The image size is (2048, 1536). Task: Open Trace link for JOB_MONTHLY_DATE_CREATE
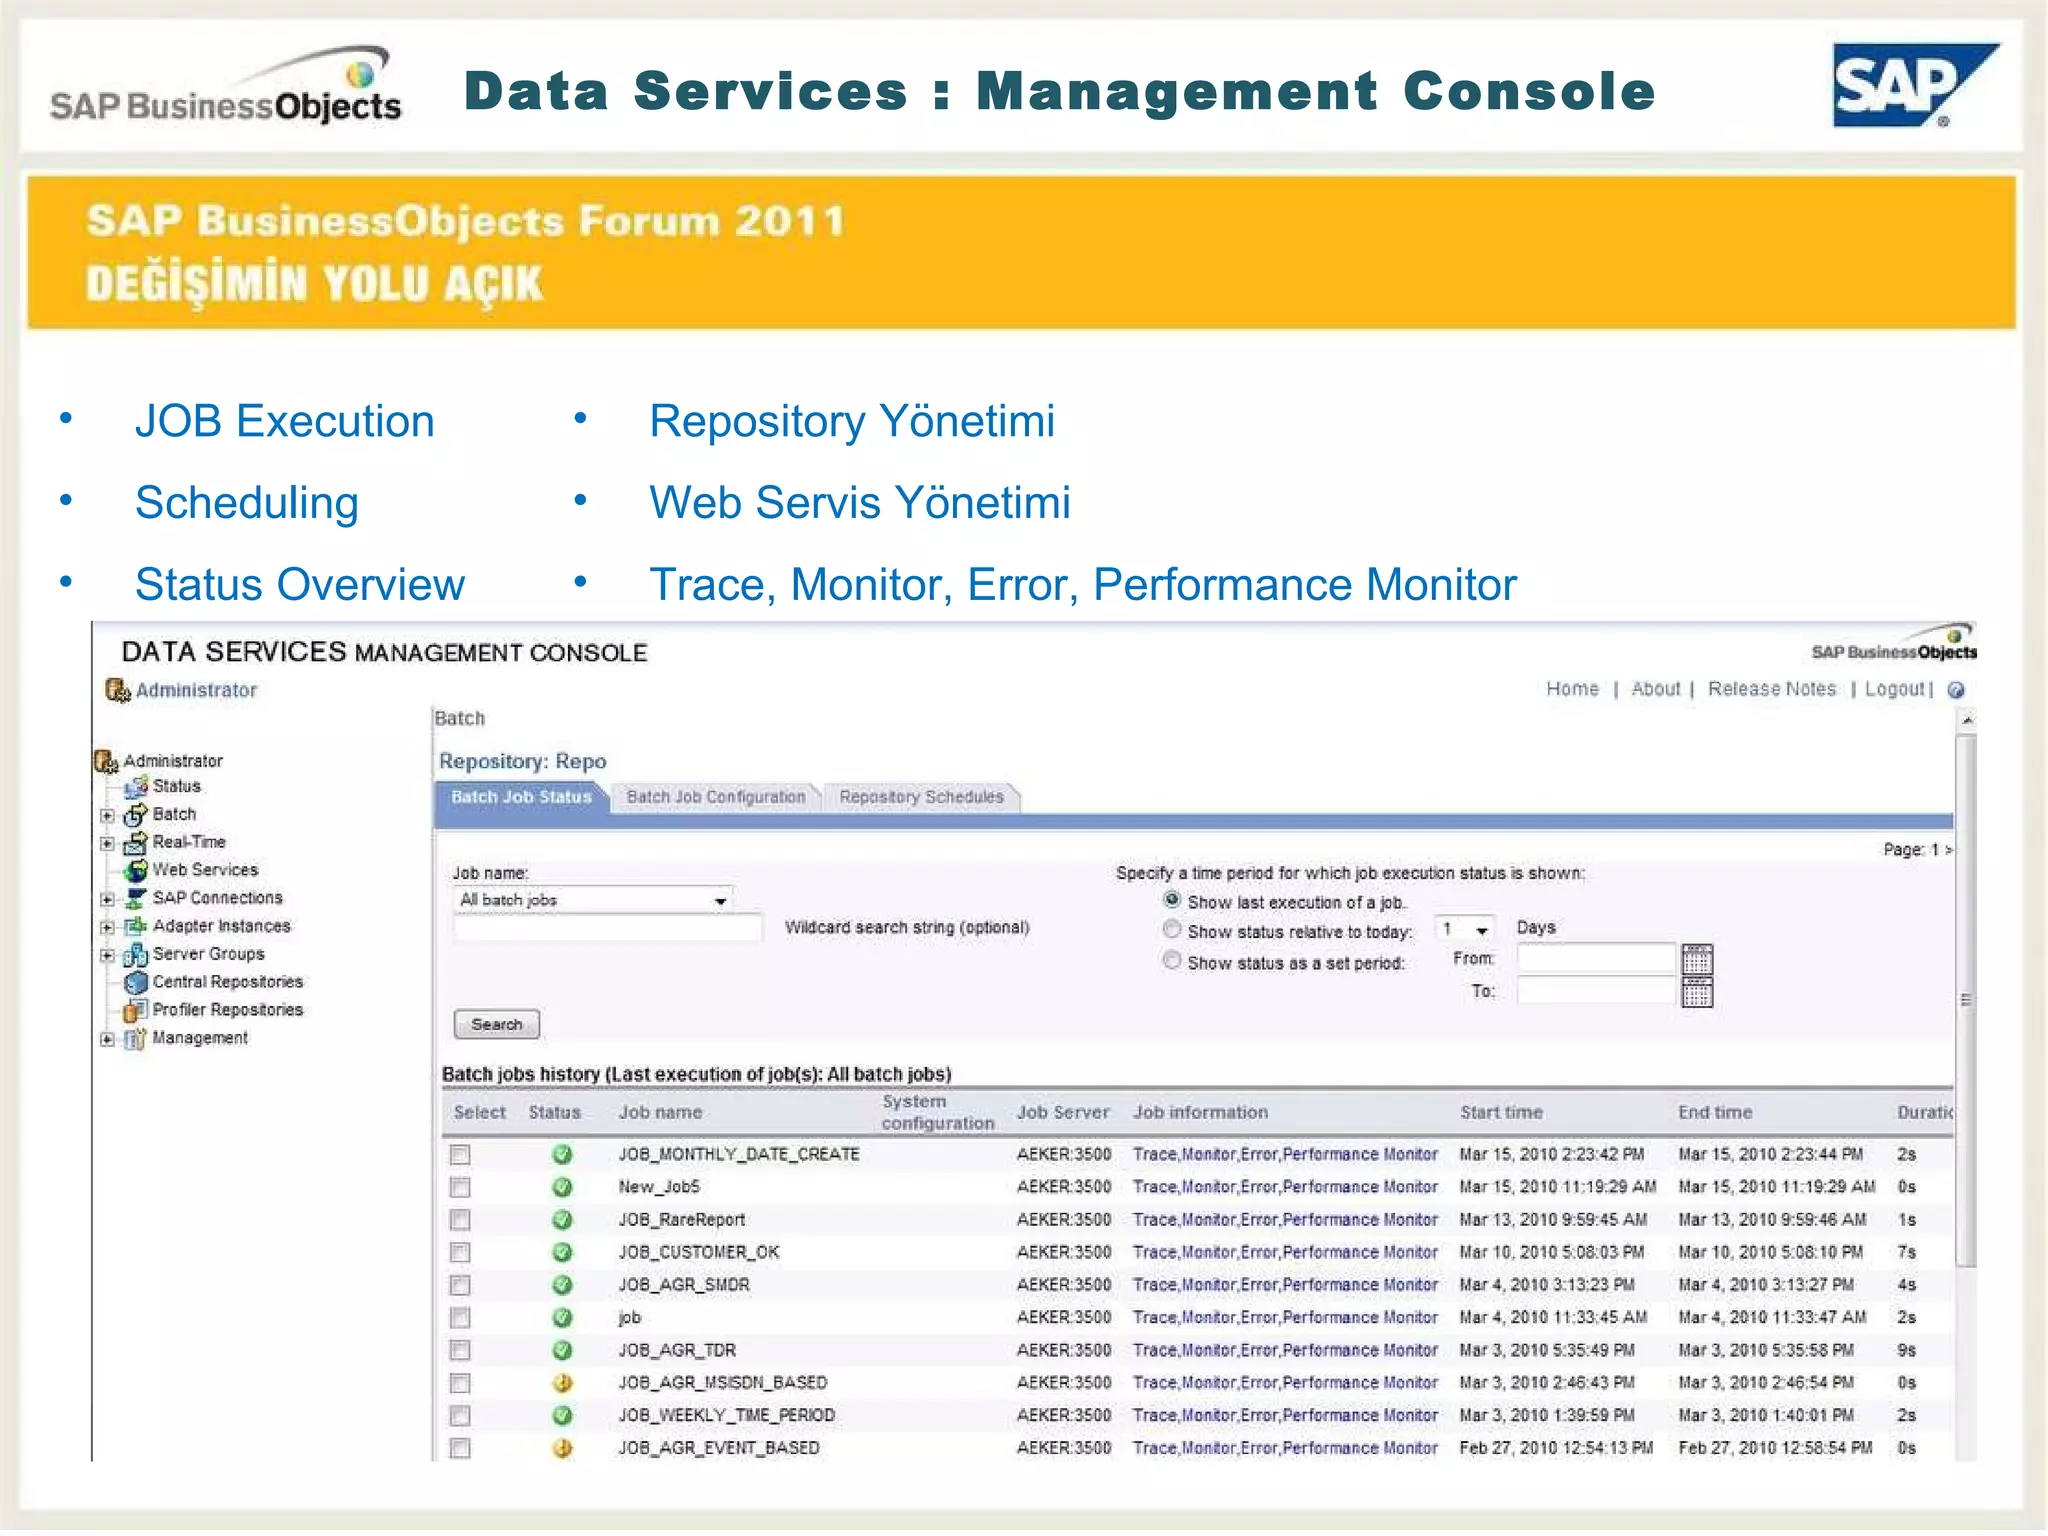(x=1155, y=1155)
